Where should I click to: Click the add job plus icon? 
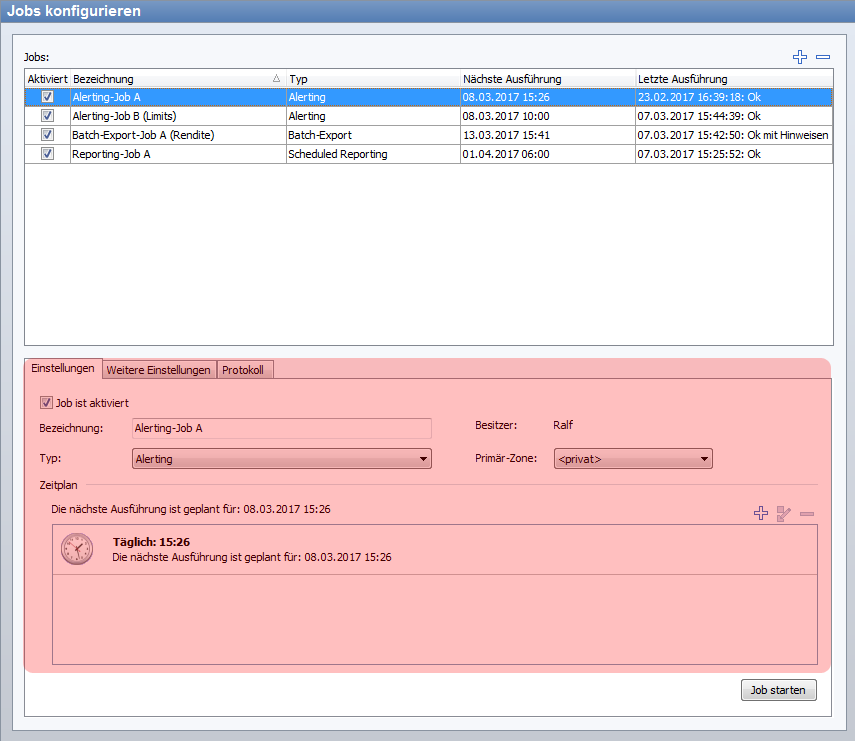[799, 58]
